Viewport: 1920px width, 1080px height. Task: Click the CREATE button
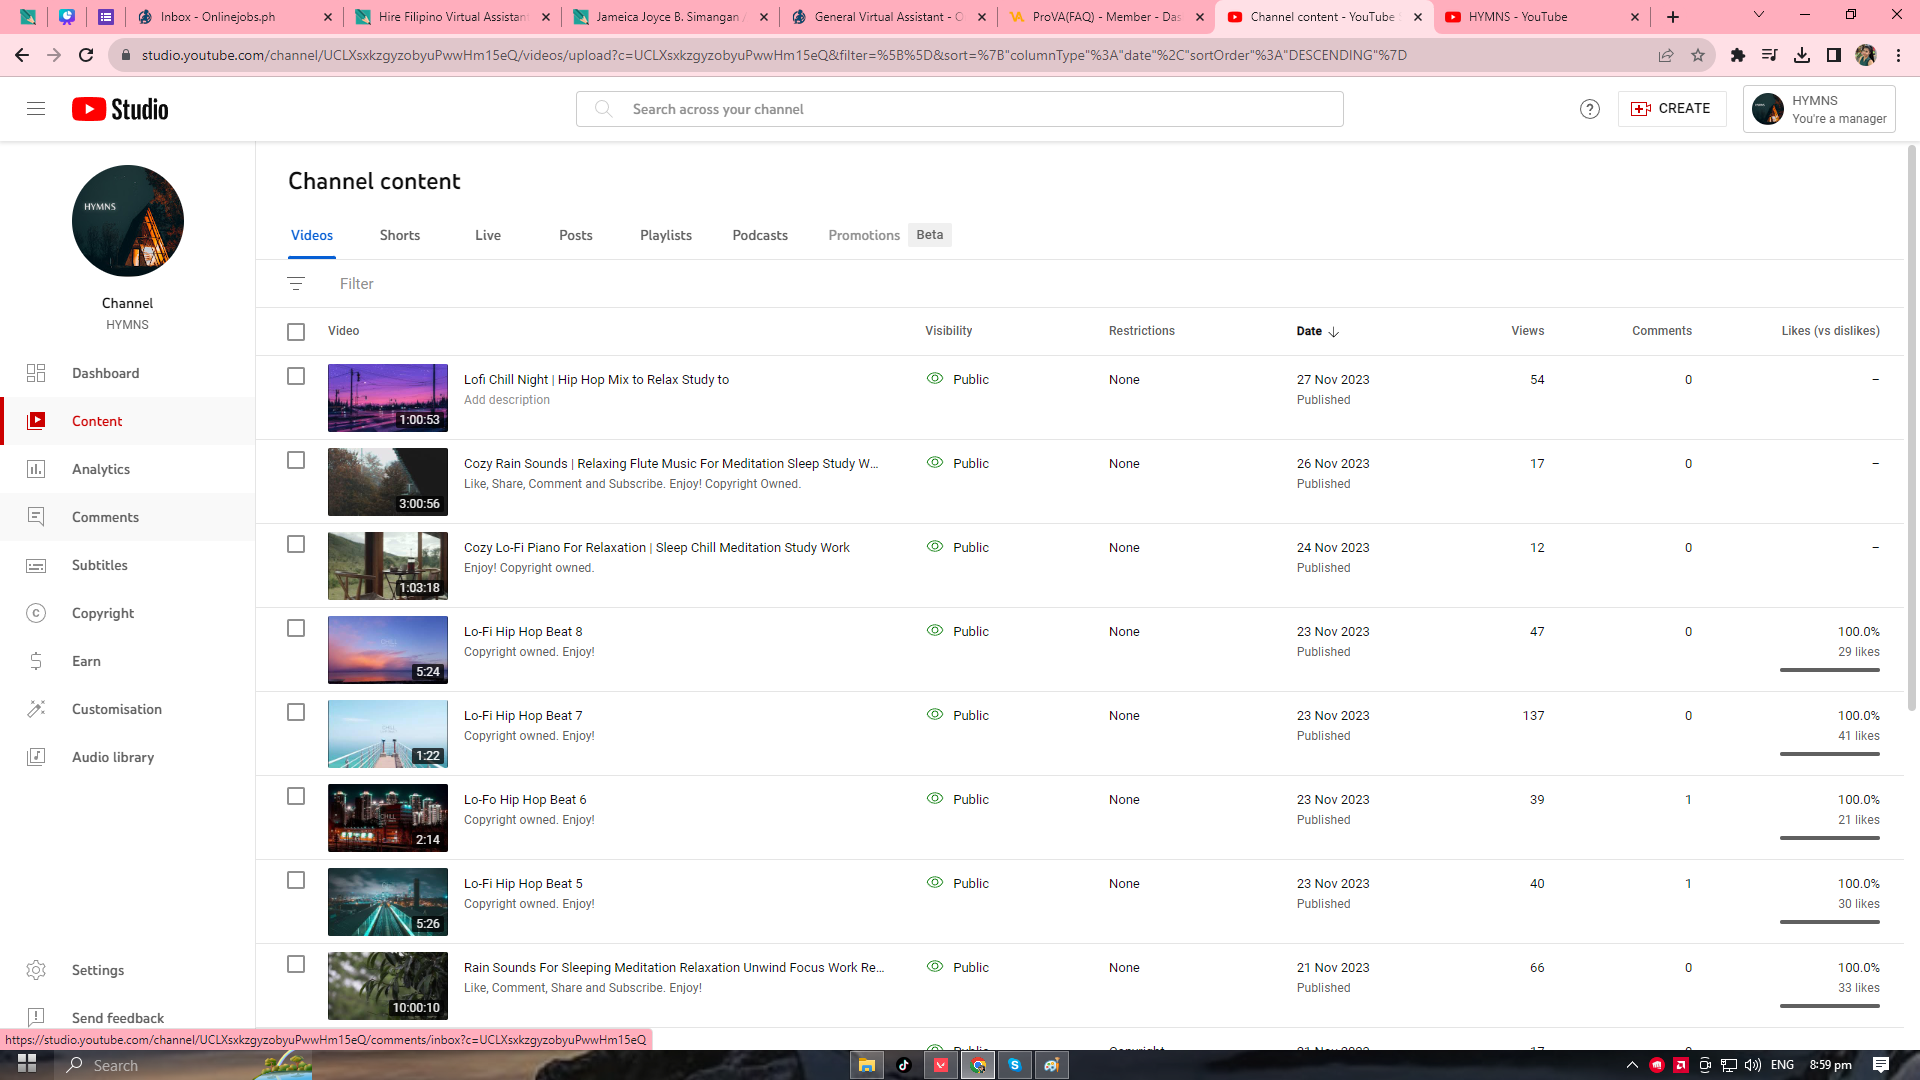click(x=1671, y=109)
